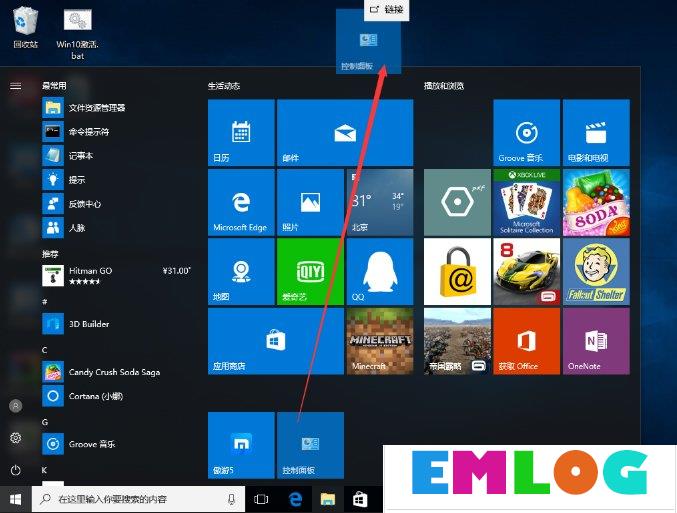The image size is (677, 513).
Task: Open the 电影和电视 tile
Action: click(596, 133)
